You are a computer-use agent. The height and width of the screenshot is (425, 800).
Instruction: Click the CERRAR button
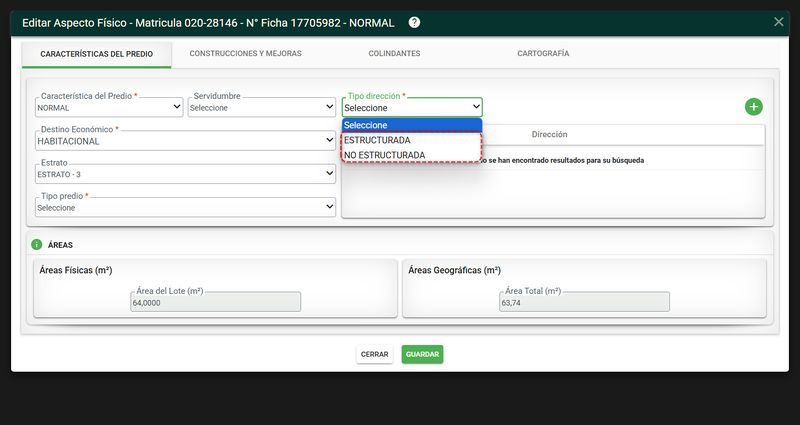pyautogui.click(x=374, y=354)
